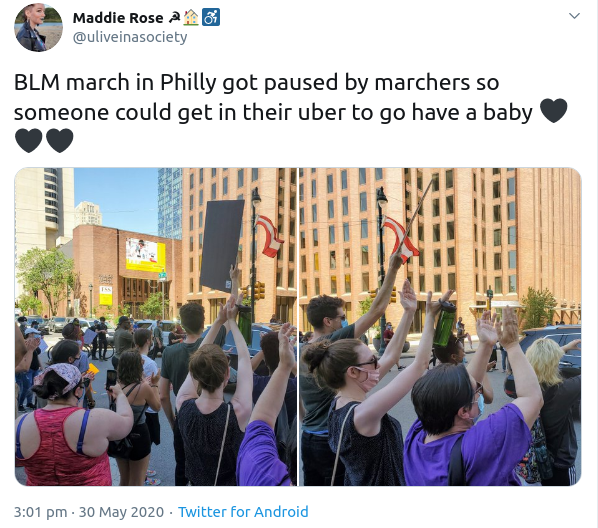598x528 pixels.
Task: Click the black heart starting the third line
Action: pos(29,140)
